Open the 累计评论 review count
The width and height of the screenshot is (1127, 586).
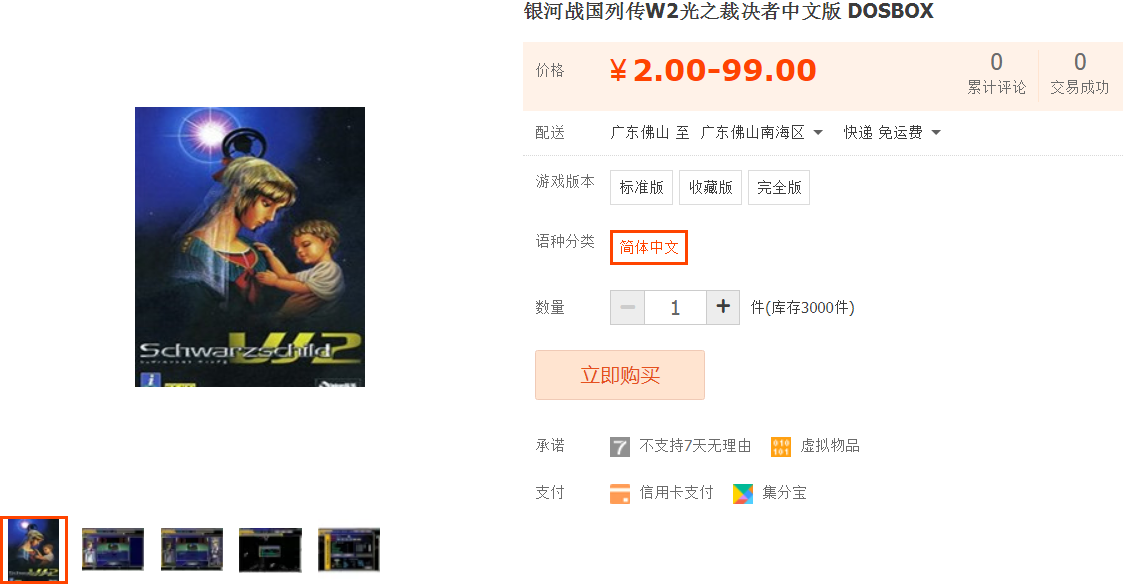(x=996, y=73)
